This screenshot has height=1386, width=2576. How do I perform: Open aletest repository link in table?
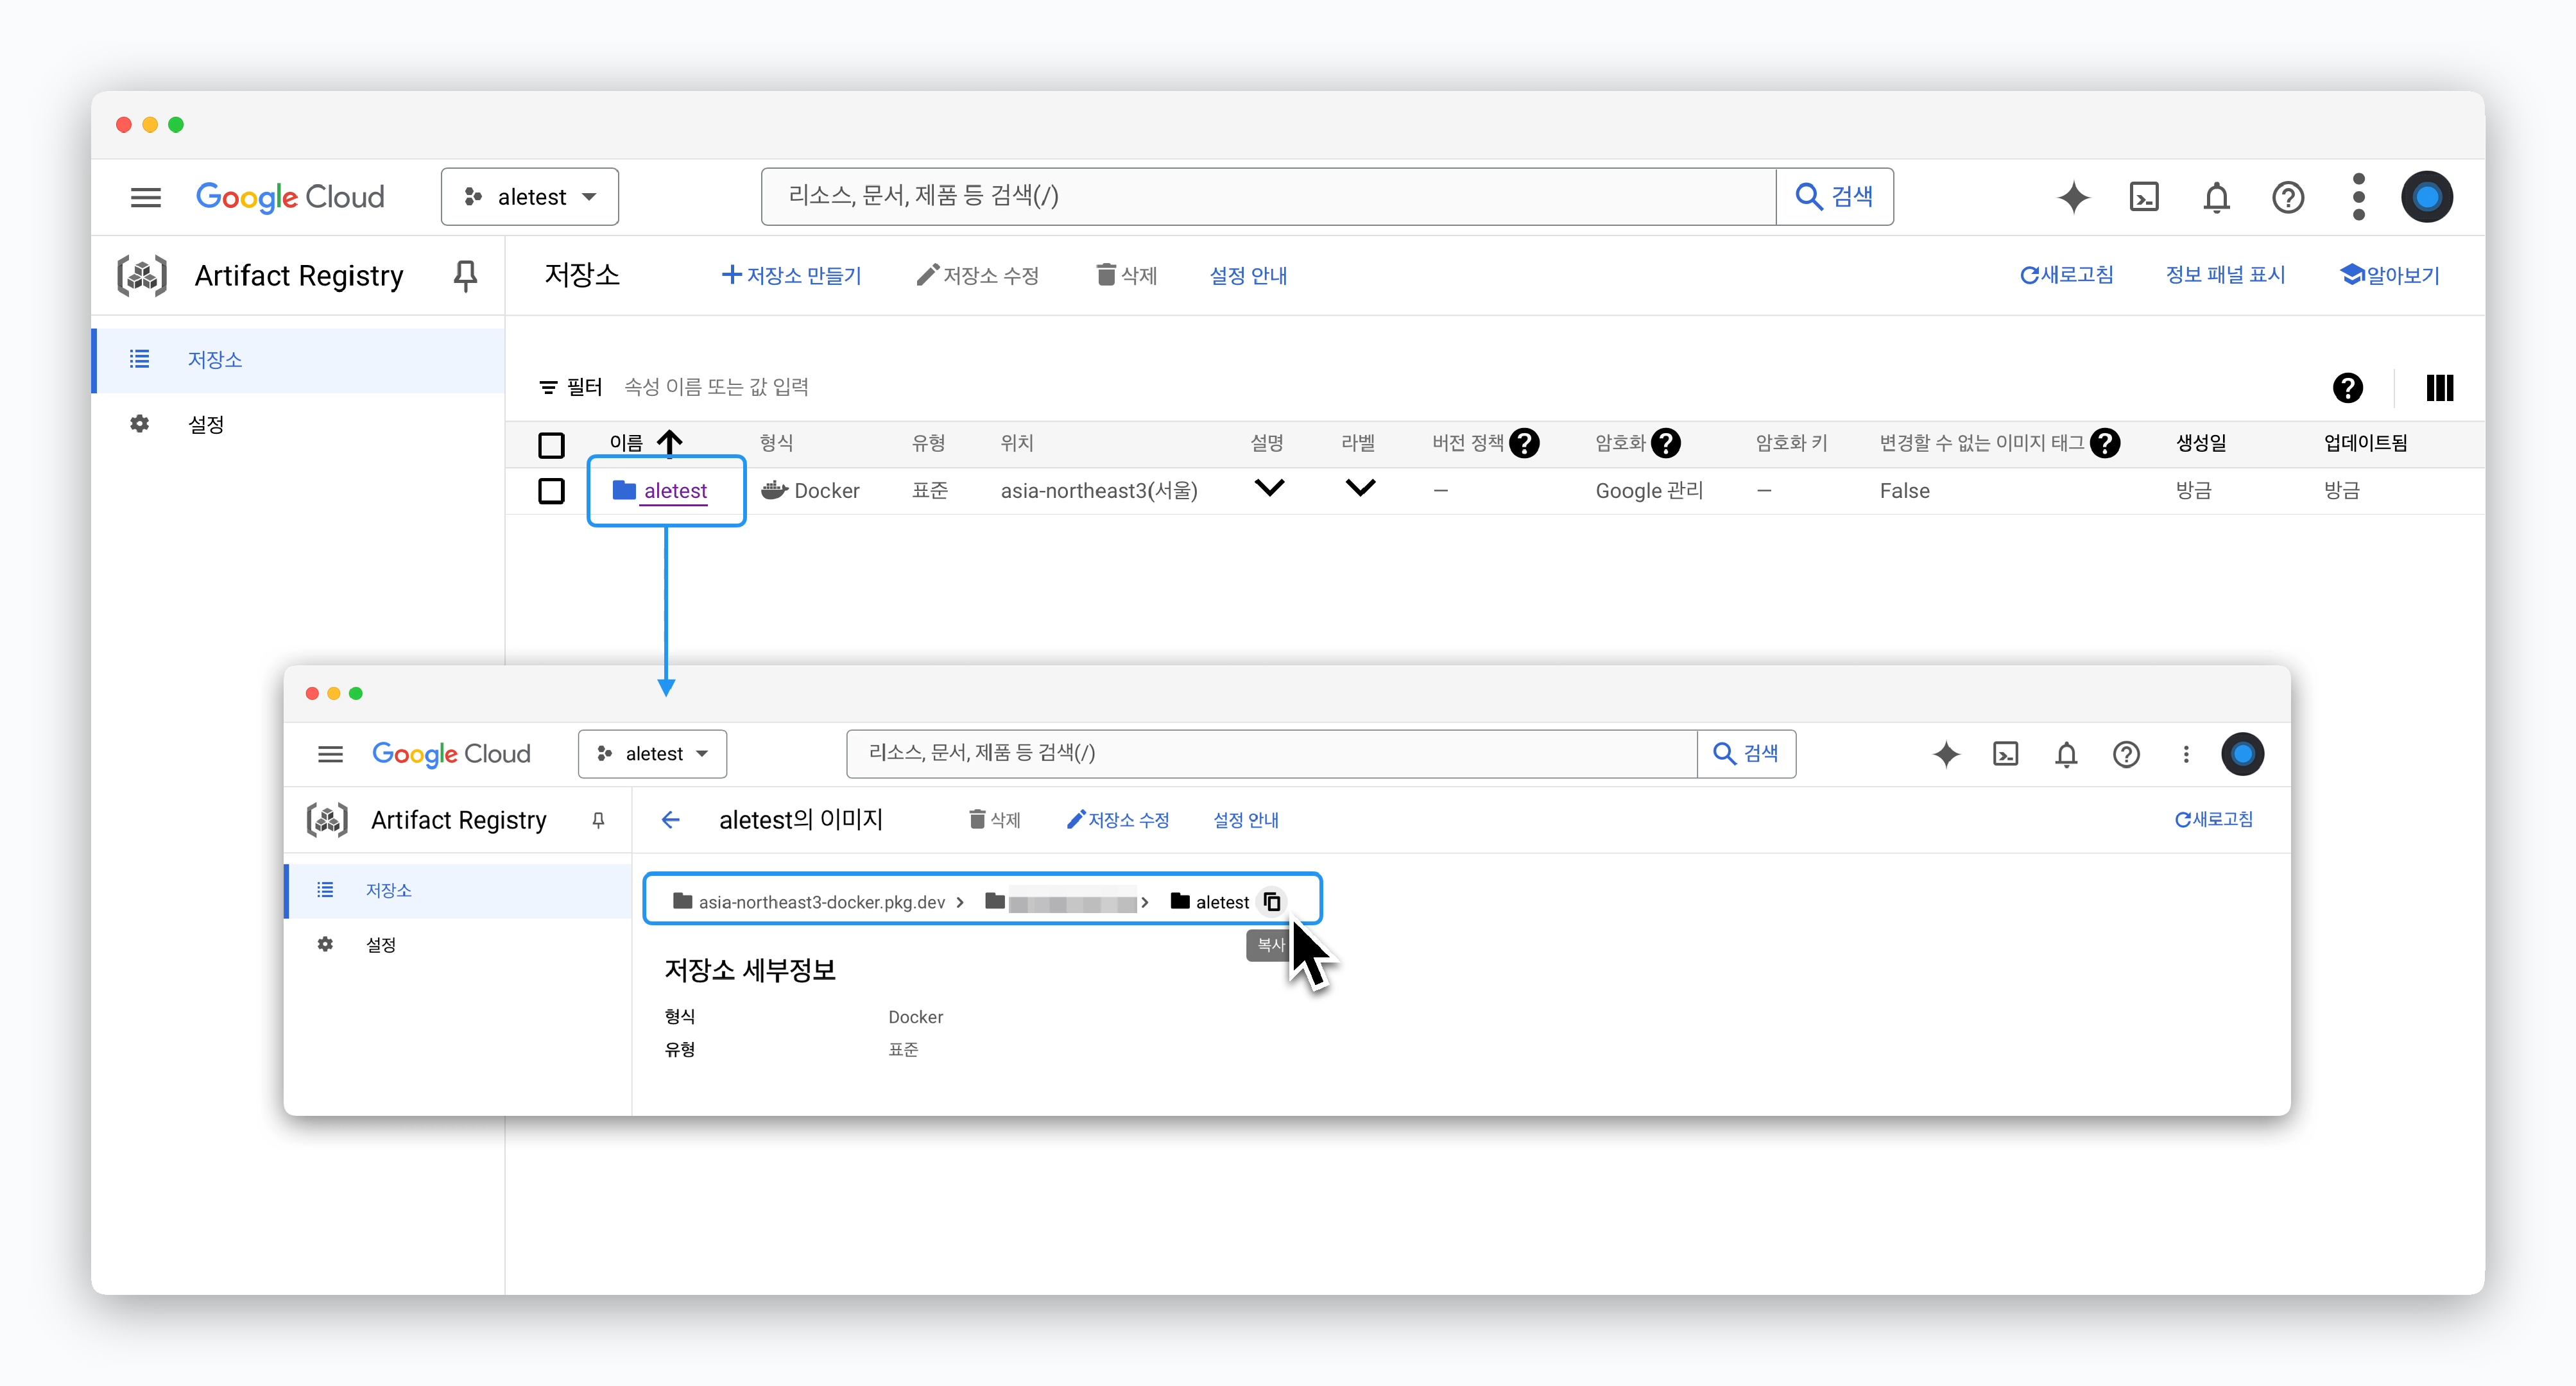pos(675,491)
